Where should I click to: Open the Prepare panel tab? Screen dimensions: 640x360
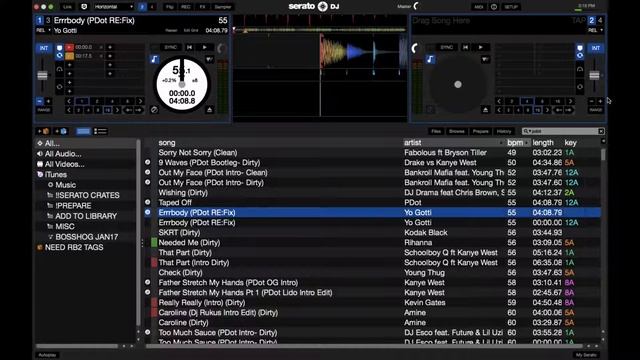pyautogui.click(x=480, y=131)
